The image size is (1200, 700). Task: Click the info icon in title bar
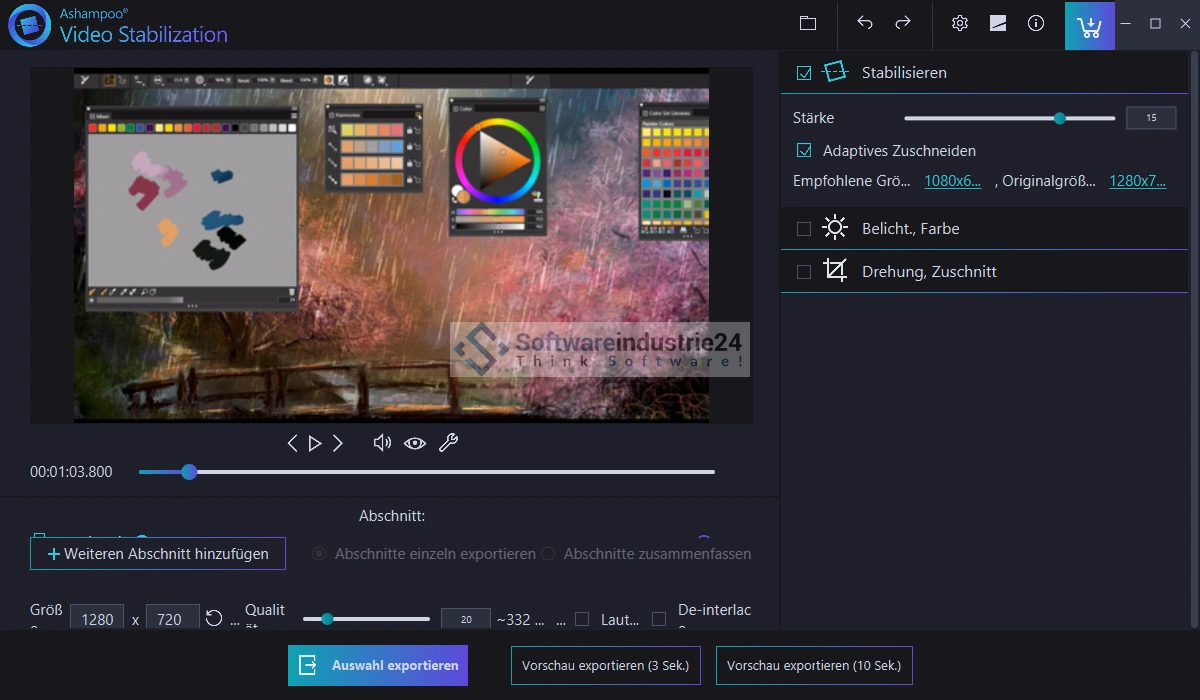1036,23
